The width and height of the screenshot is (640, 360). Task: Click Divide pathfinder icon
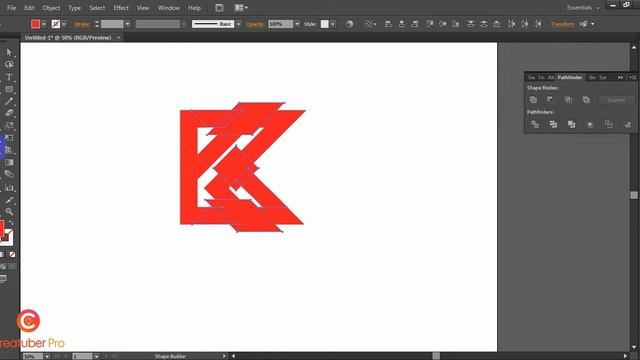coord(535,124)
